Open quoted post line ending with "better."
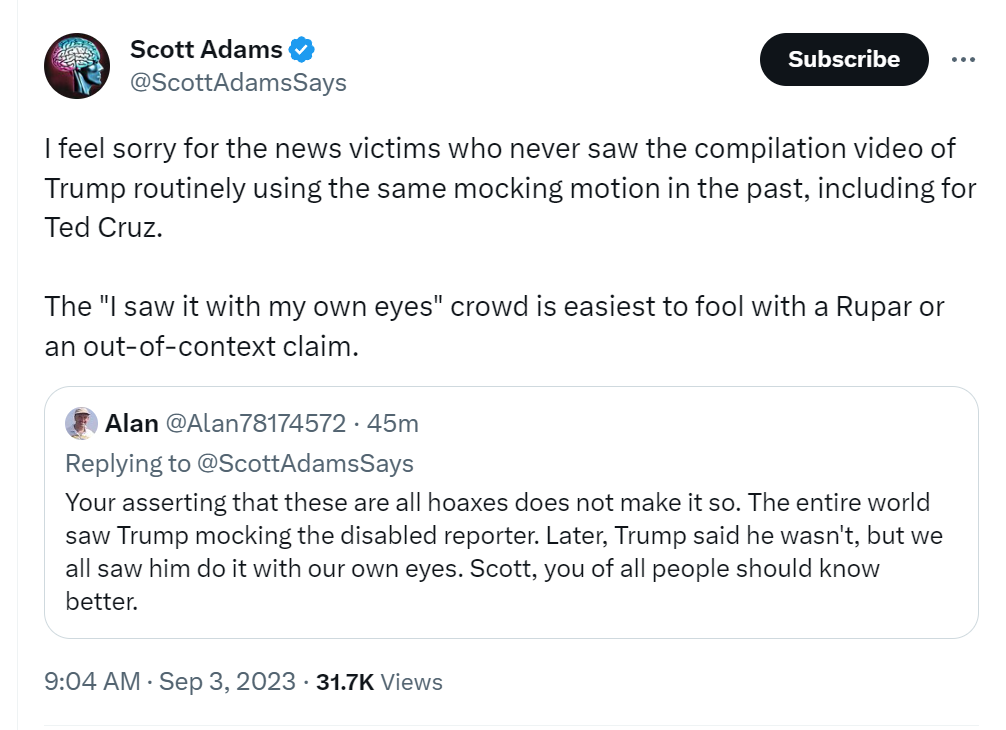The width and height of the screenshot is (1006, 730). pyautogui.click(x=102, y=601)
